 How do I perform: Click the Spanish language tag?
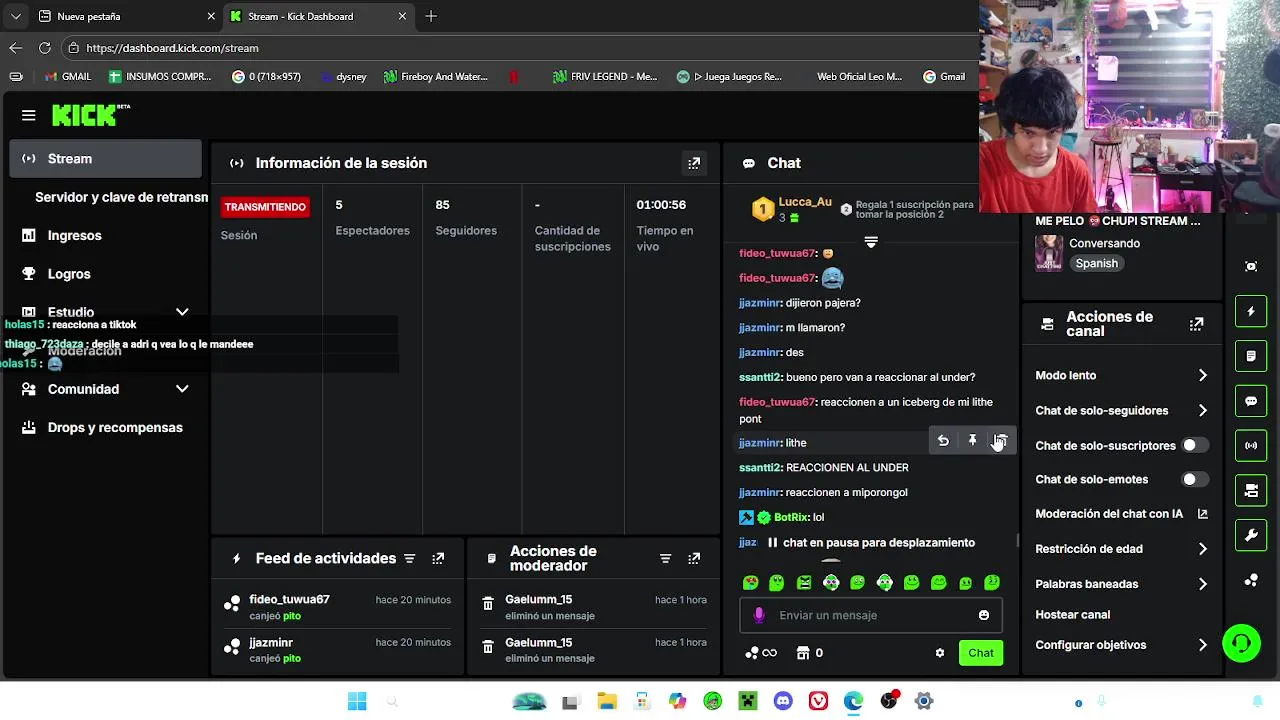tap(1096, 264)
